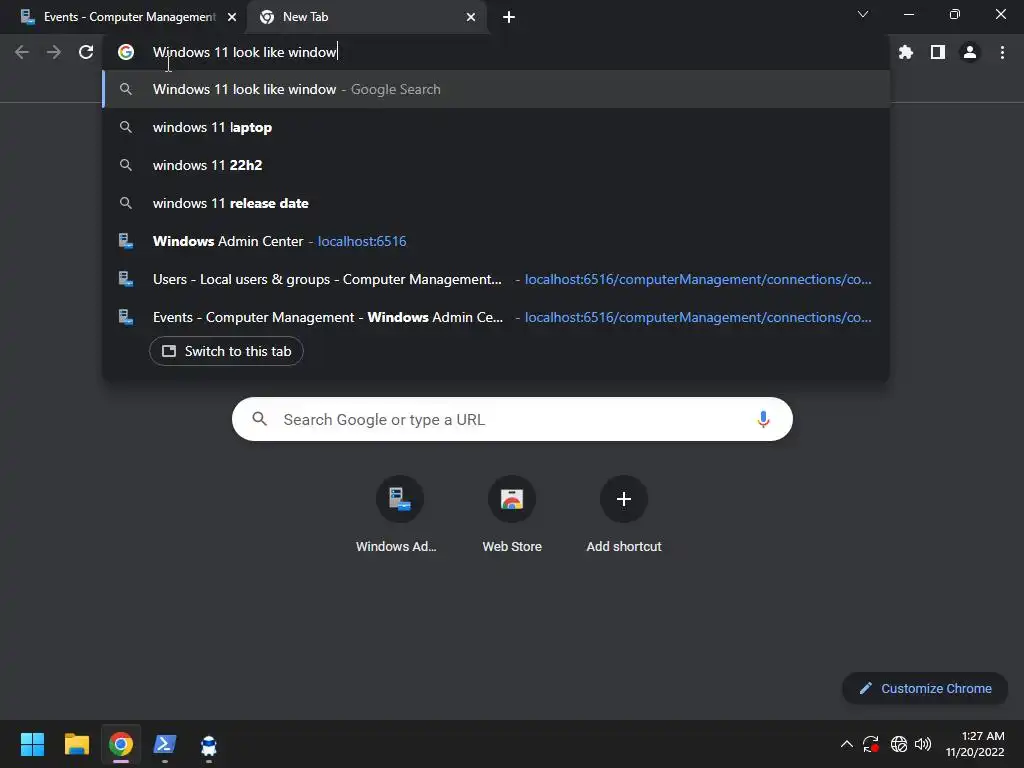
Task: Close the New Tab tab
Action: 471,17
